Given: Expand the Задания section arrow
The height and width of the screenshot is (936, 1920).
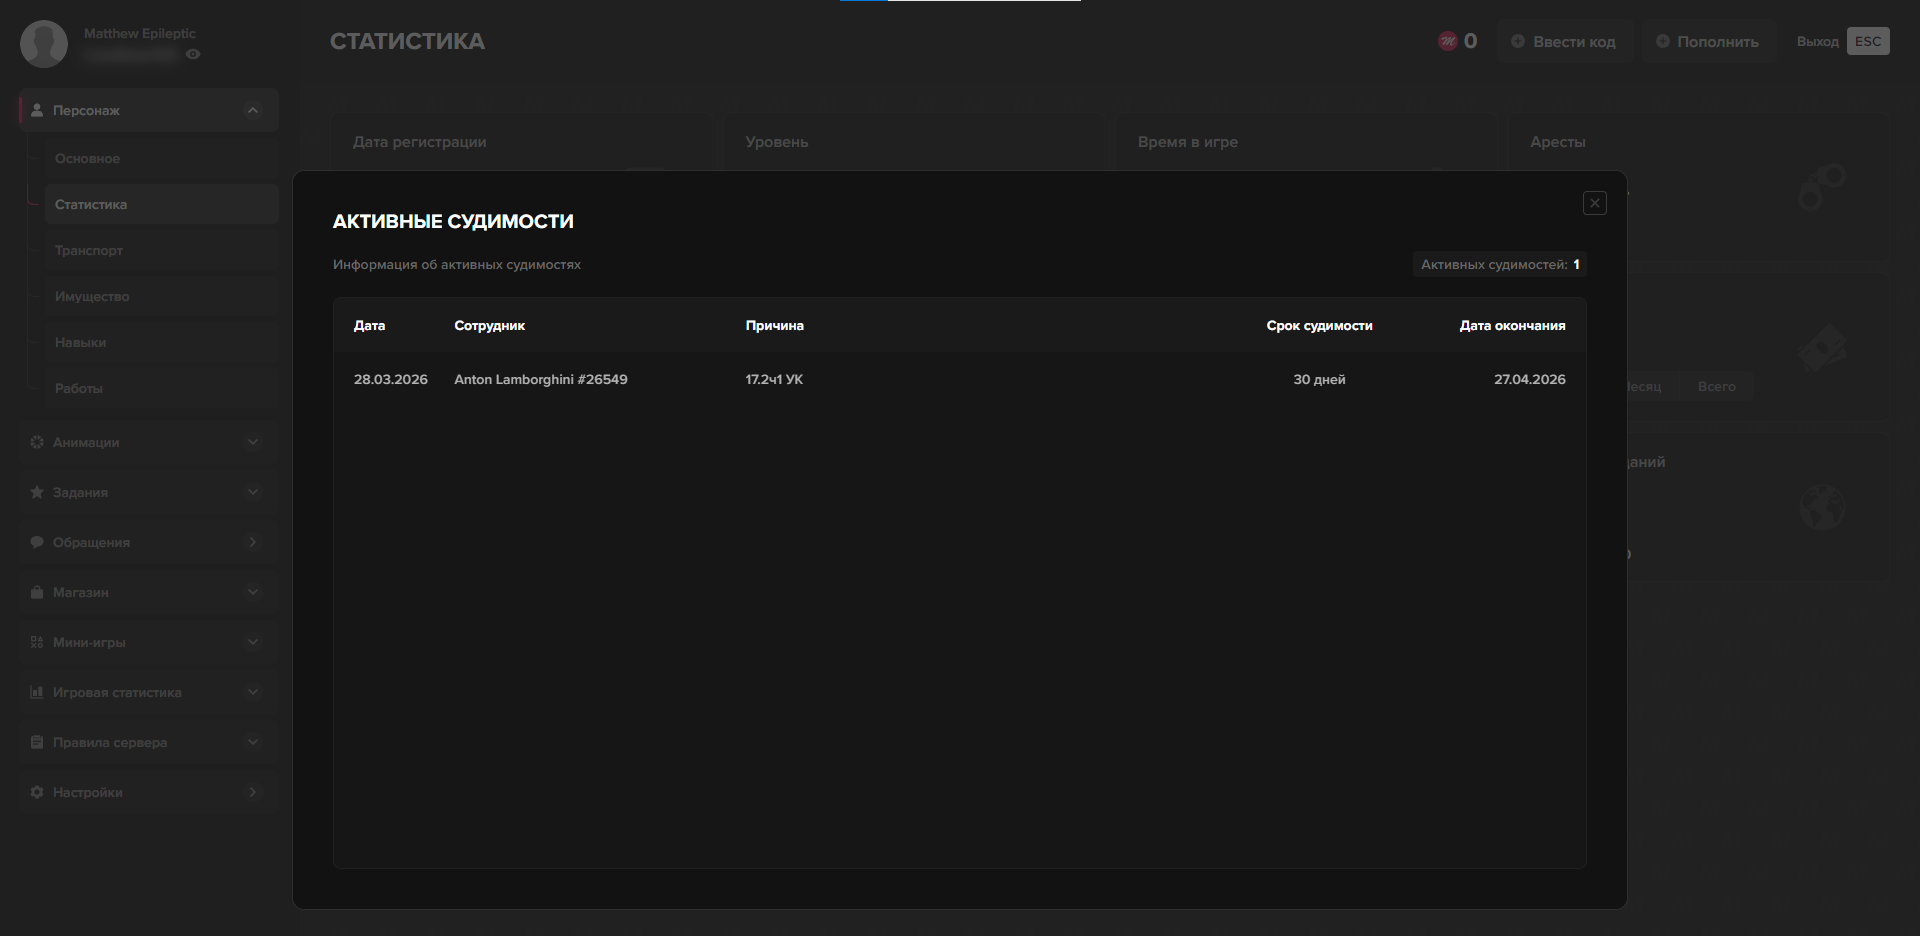Looking at the screenshot, I should 253,492.
